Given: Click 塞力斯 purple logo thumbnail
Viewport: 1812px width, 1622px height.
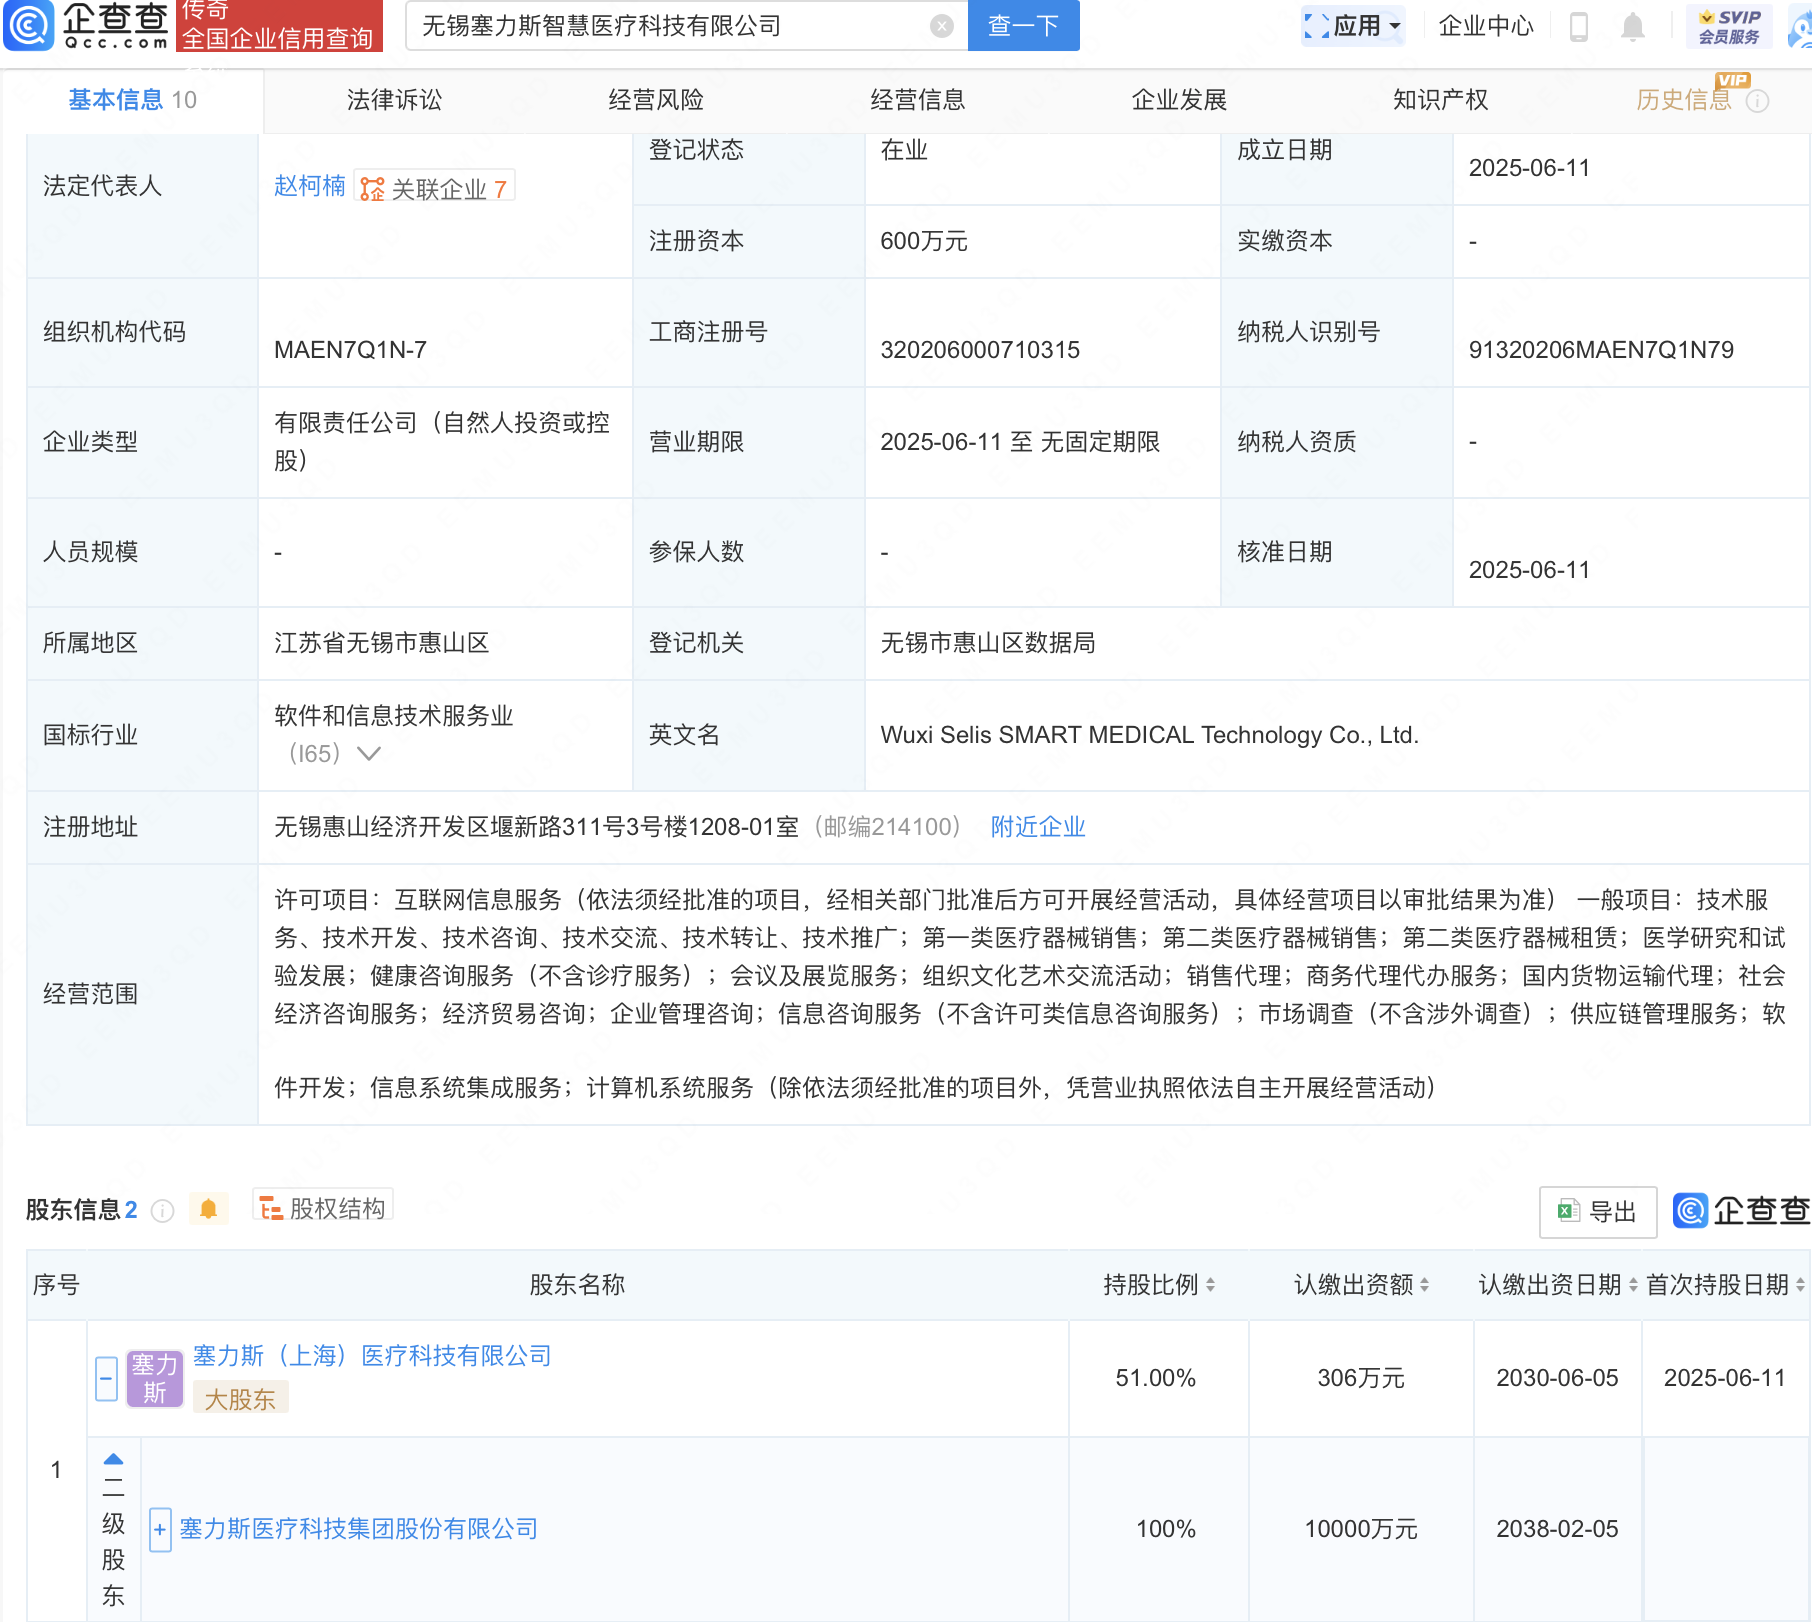Looking at the screenshot, I should pyautogui.click(x=155, y=1379).
